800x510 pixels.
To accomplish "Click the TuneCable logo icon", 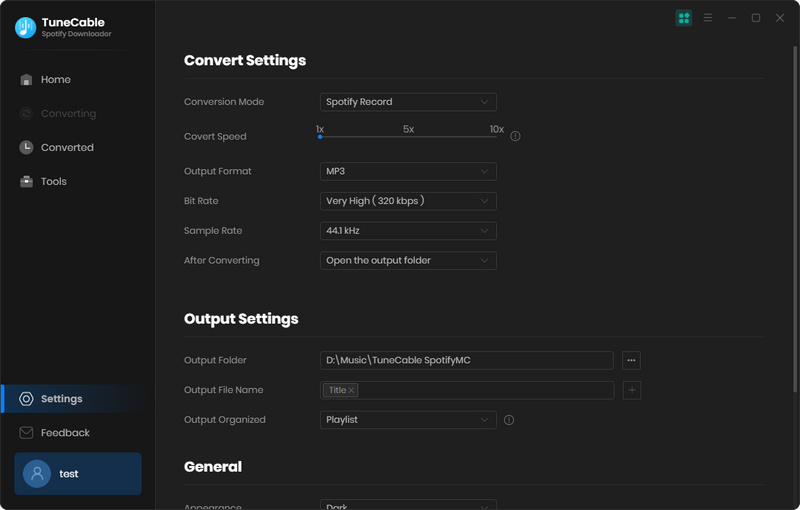I will coord(25,28).
